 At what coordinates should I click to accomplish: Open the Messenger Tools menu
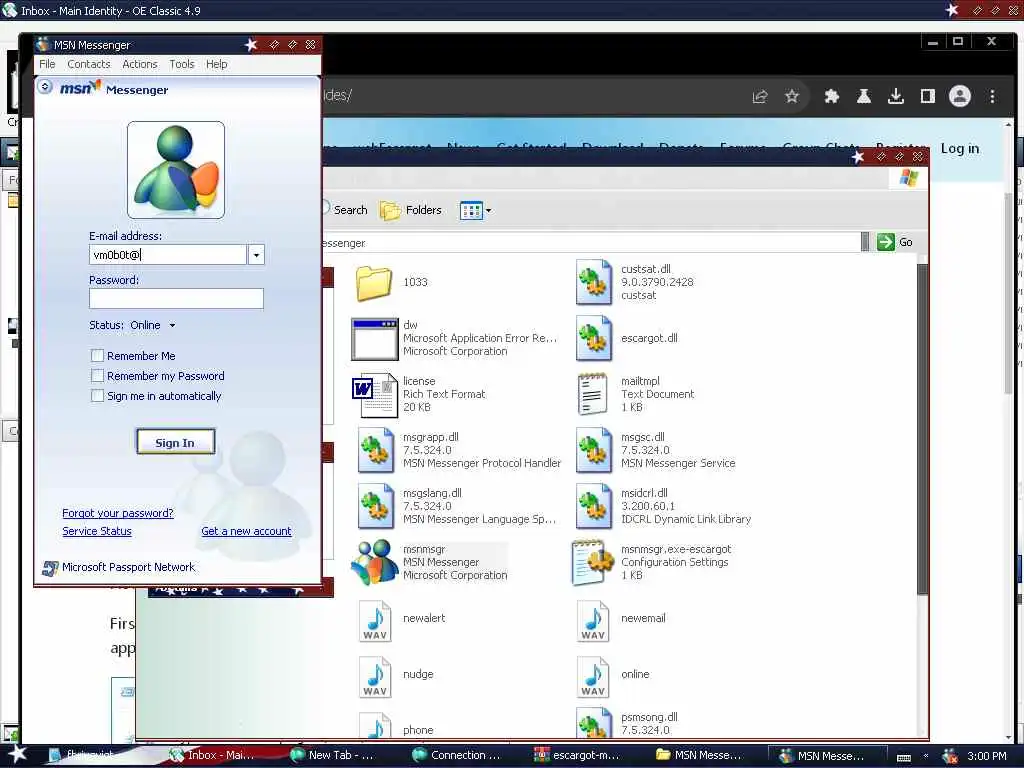coord(182,64)
